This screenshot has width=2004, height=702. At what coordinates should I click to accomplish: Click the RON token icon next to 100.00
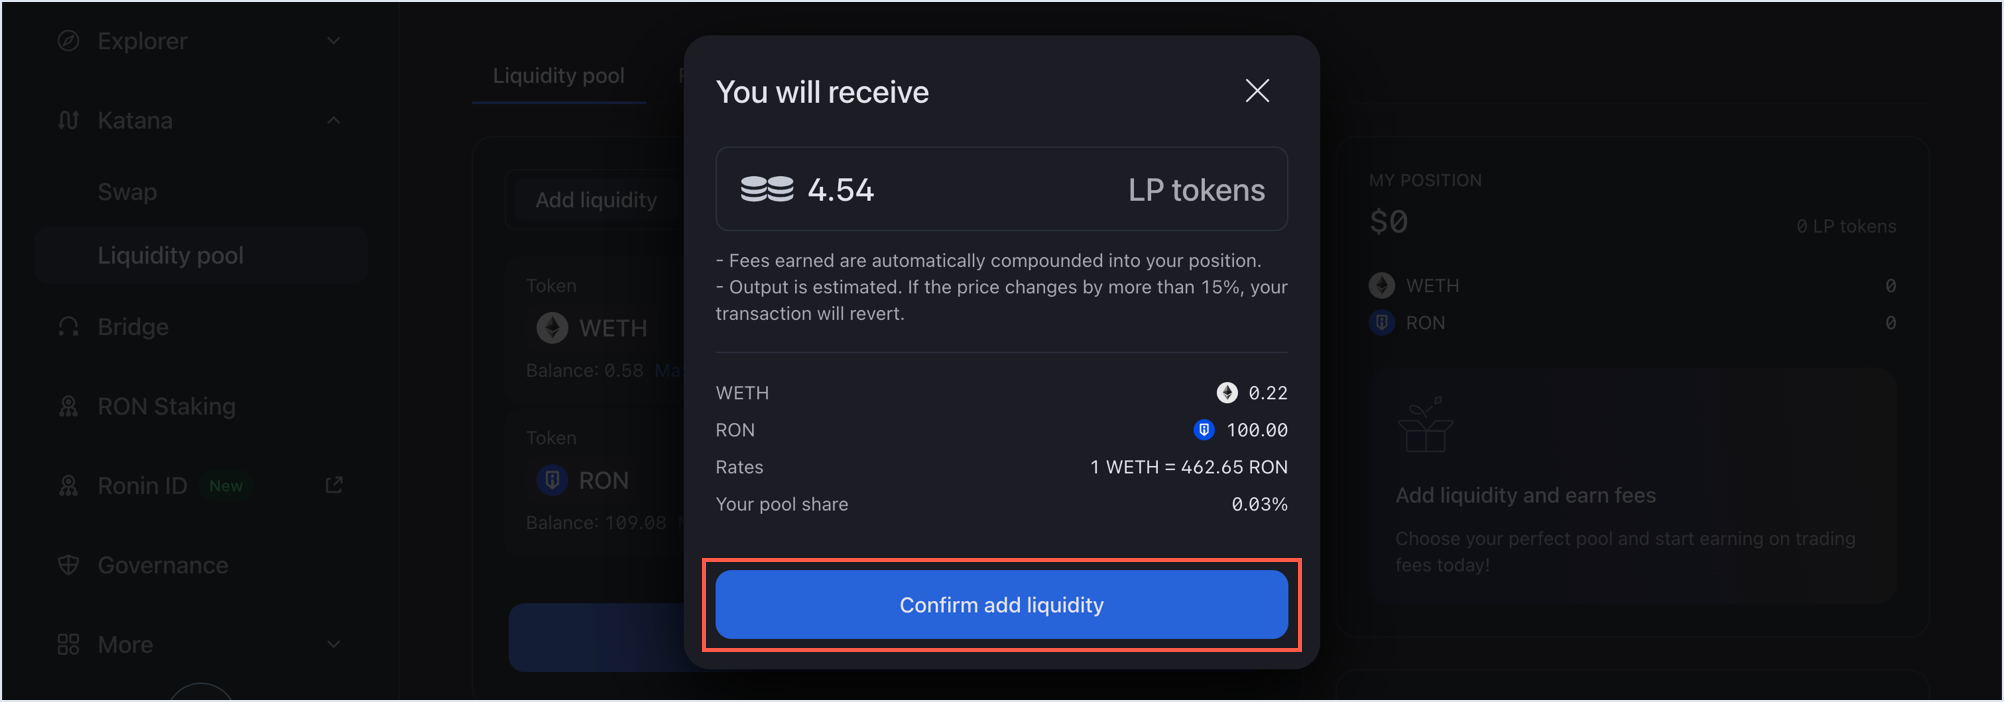(x=1202, y=430)
